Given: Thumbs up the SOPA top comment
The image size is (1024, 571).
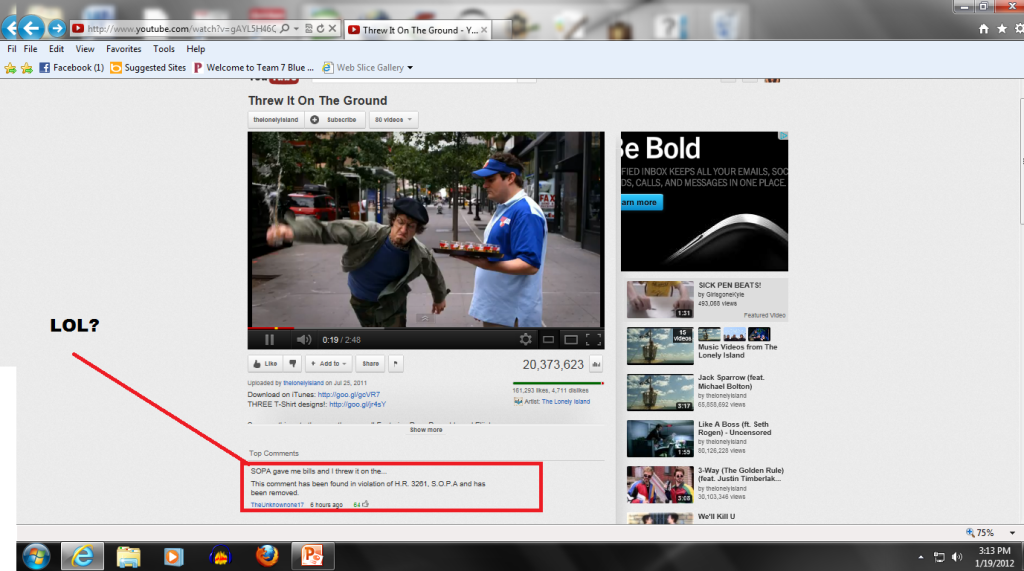Looking at the screenshot, I should (x=366, y=504).
